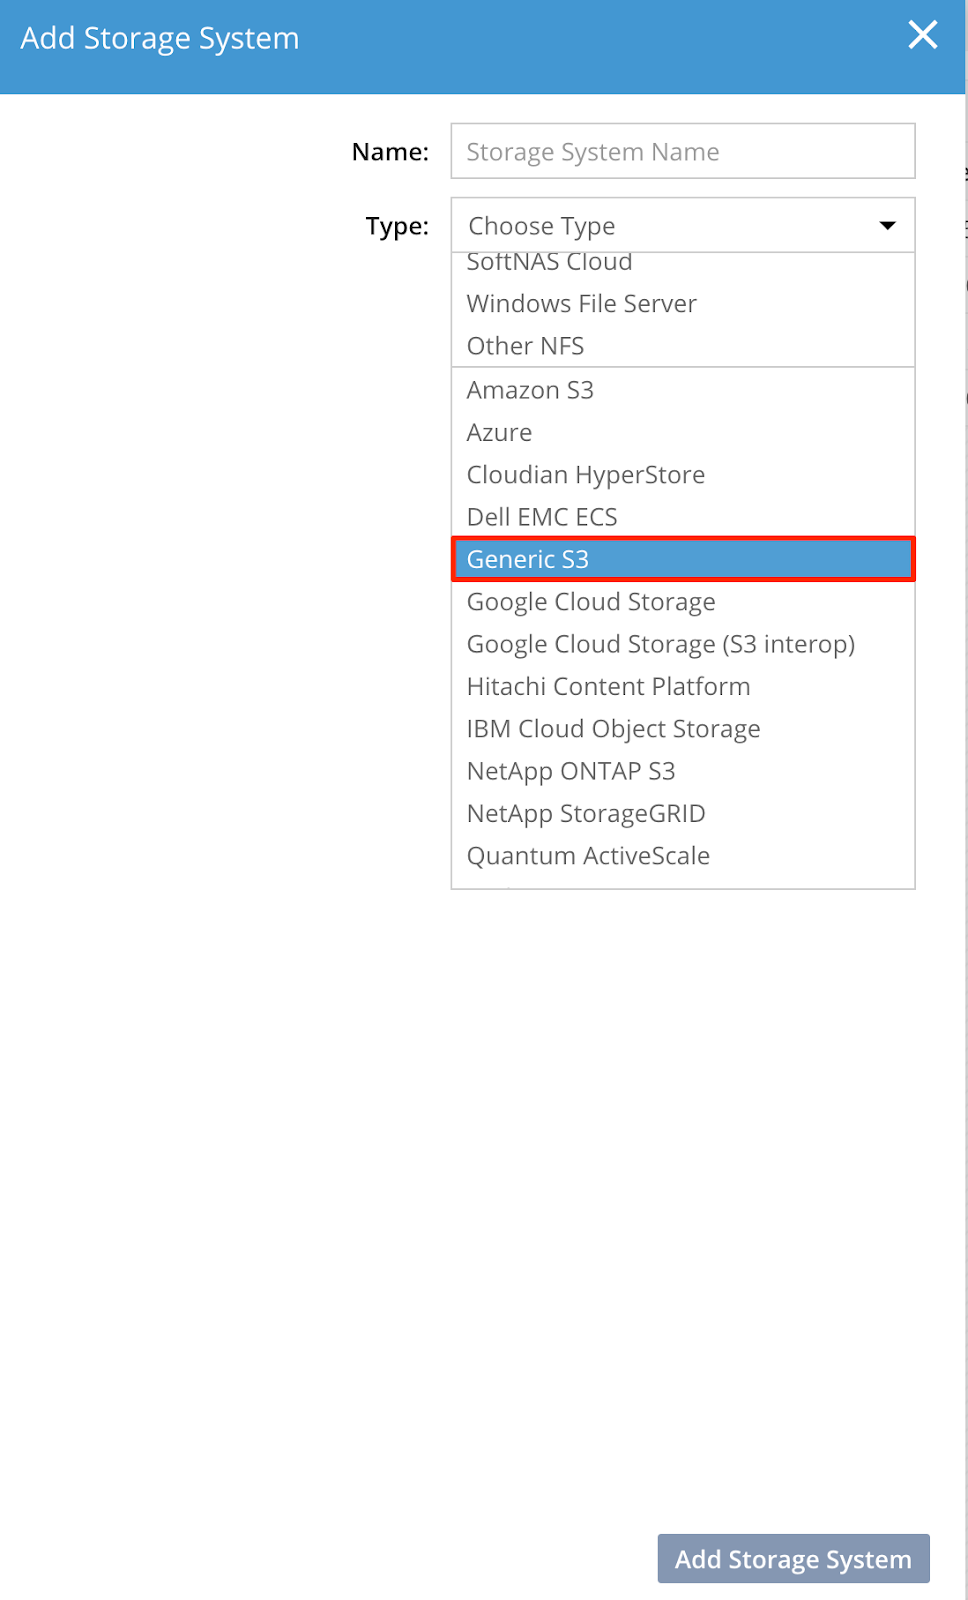Select Other NFS storage type
968x1600 pixels.
click(x=525, y=346)
